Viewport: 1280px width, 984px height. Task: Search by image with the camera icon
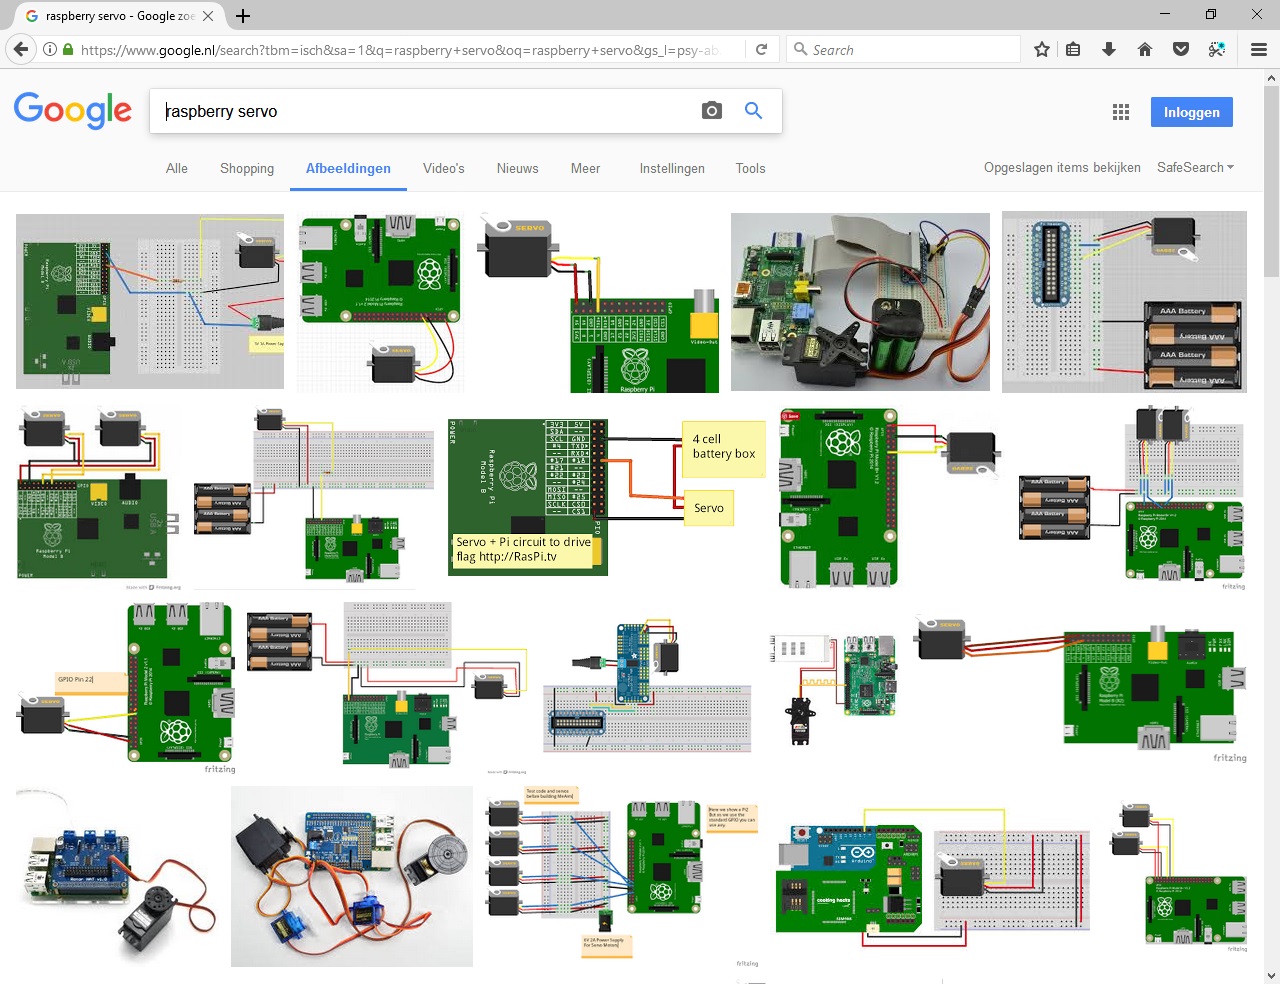click(712, 111)
